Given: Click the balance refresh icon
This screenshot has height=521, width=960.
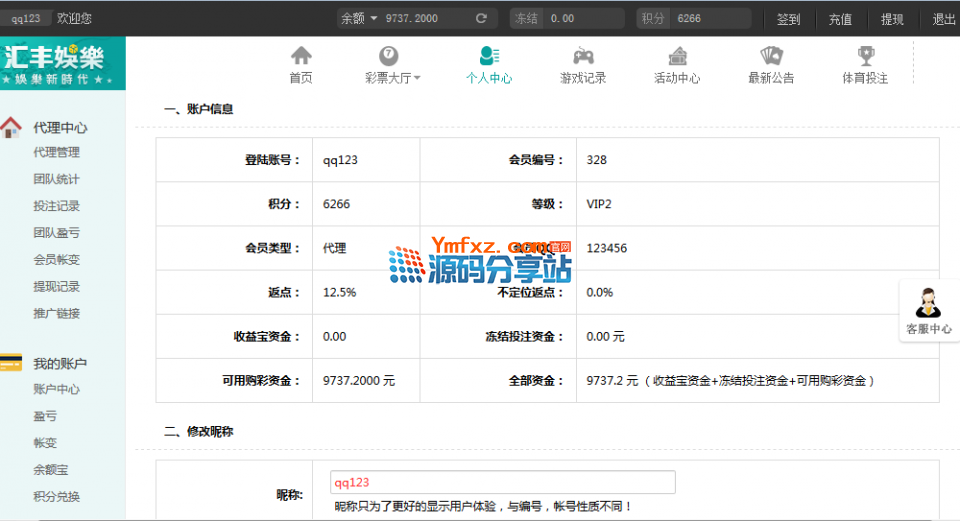Looking at the screenshot, I should pyautogui.click(x=481, y=18).
